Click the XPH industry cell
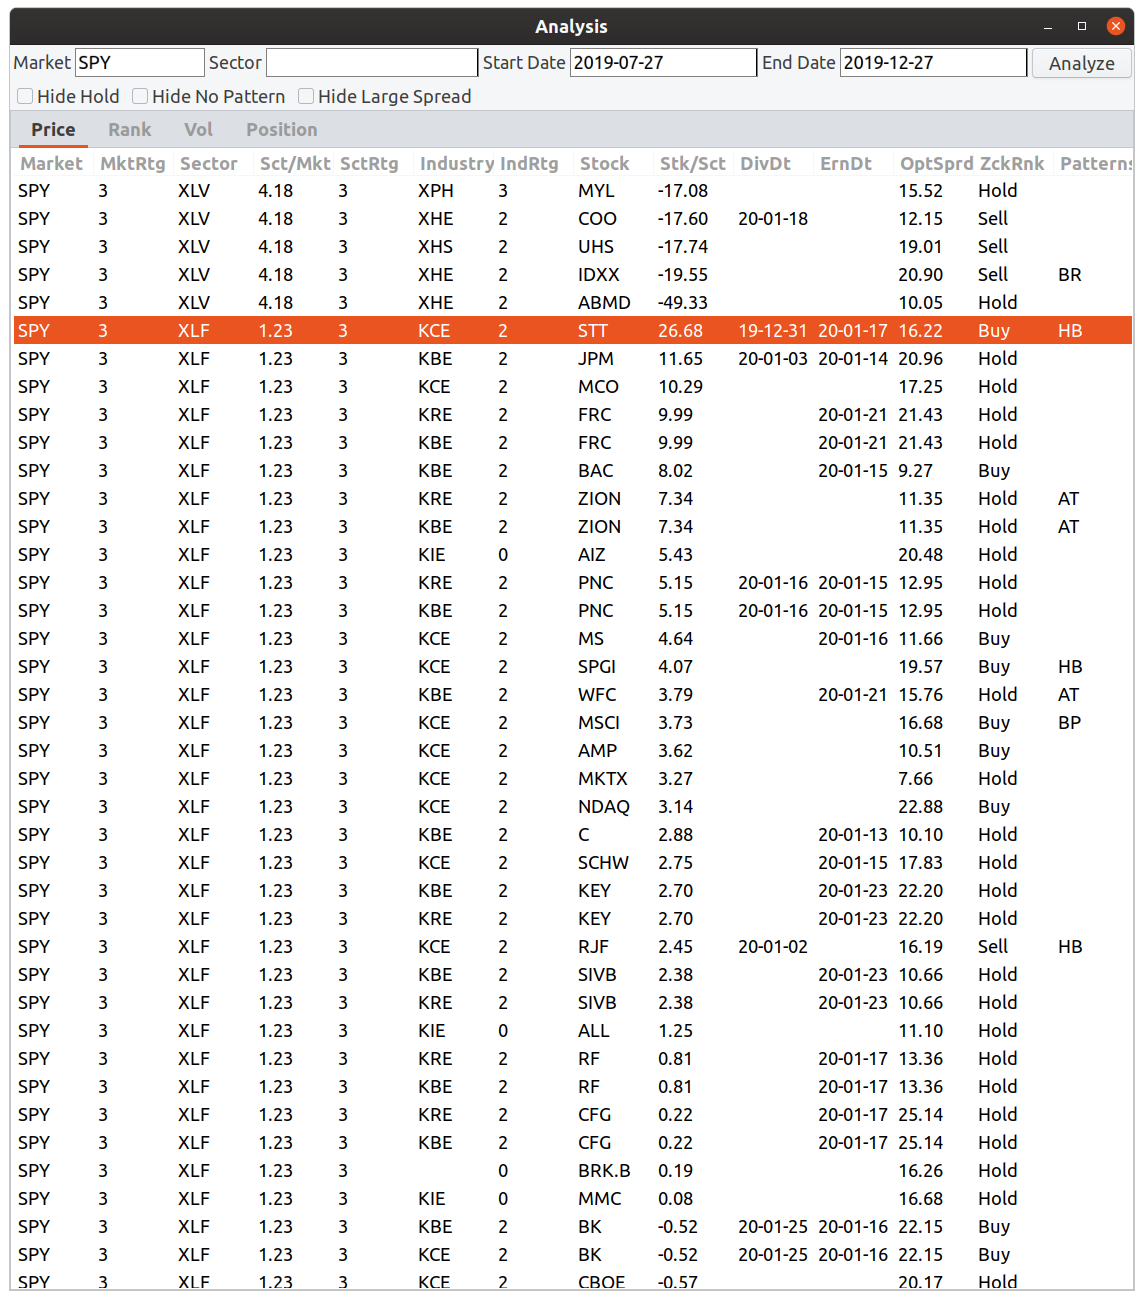Screen dimensions: 1144x1300 pos(436,190)
